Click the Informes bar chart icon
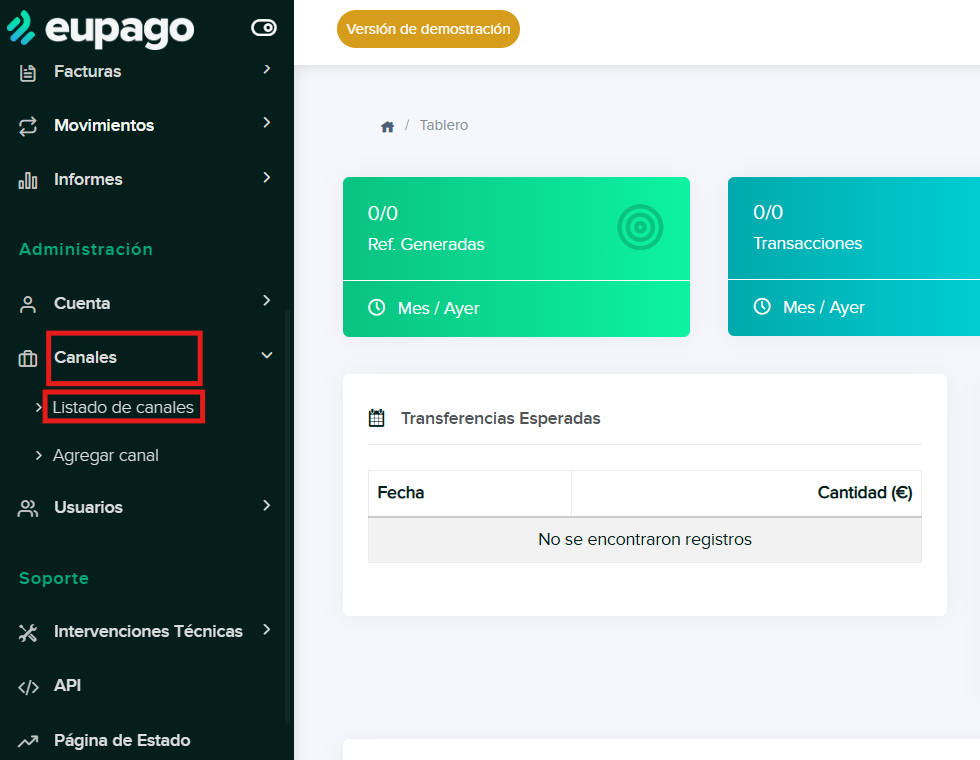This screenshot has height=760, width=980. point(28,180)
